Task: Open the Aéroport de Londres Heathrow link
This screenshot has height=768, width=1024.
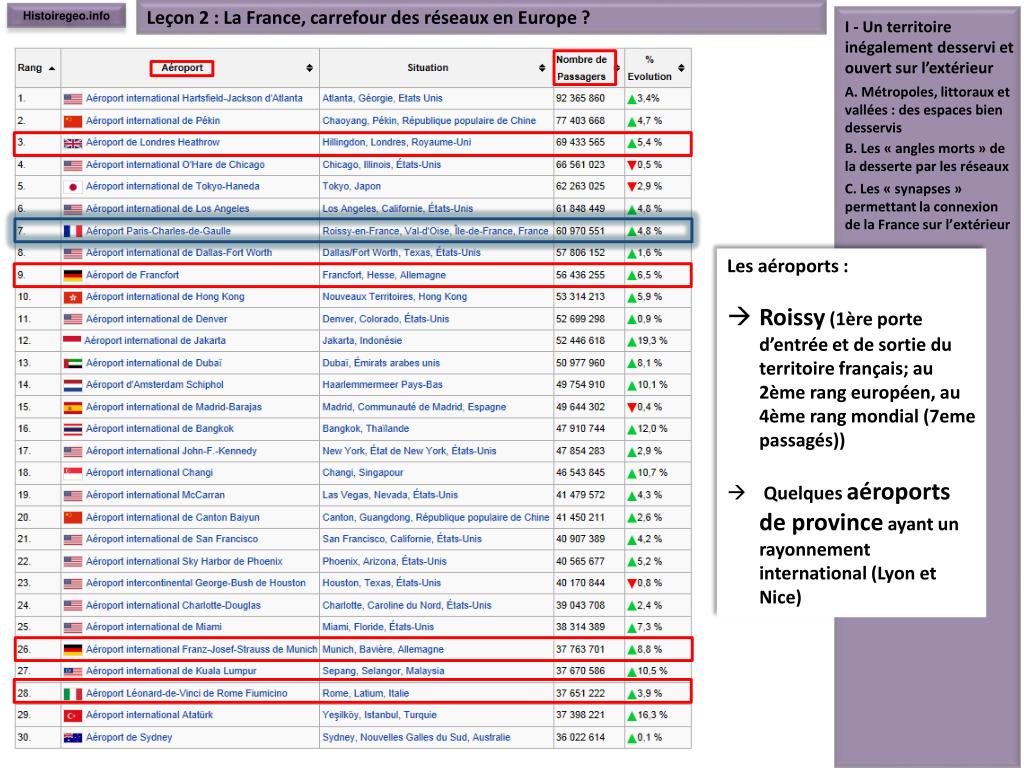Action: point(153,142)
